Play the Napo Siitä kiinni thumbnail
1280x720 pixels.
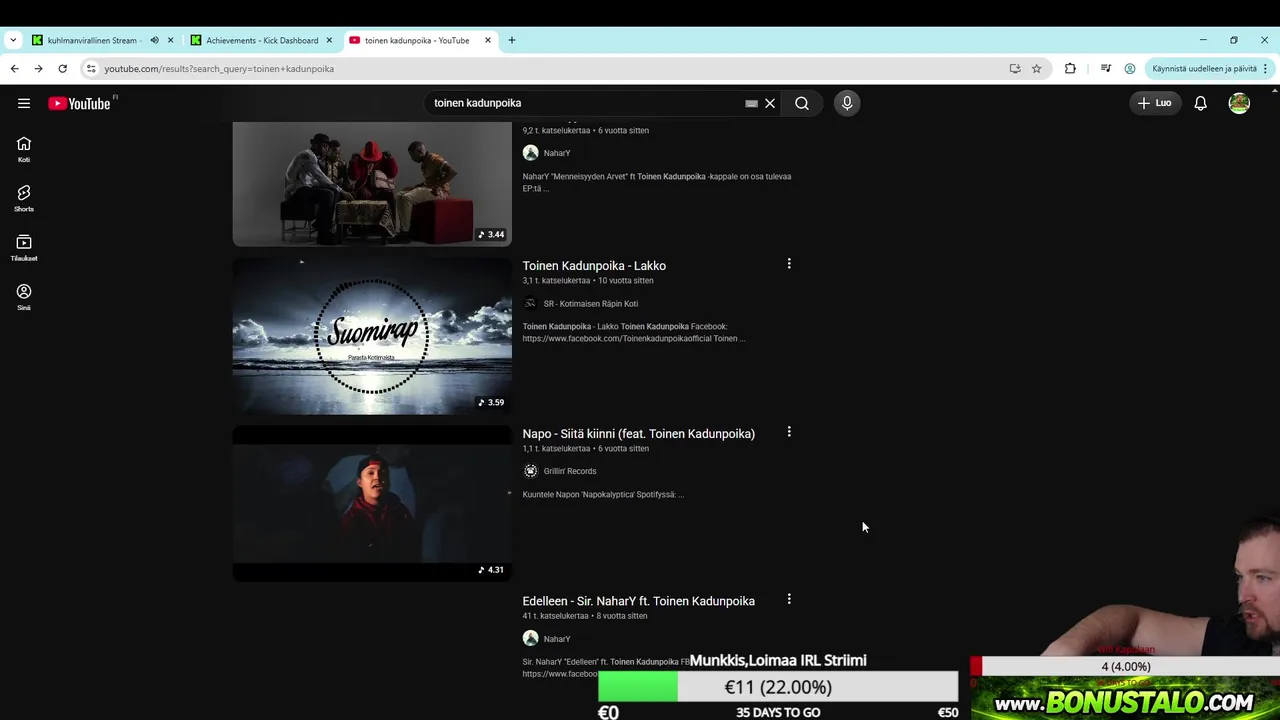(372, 504)
